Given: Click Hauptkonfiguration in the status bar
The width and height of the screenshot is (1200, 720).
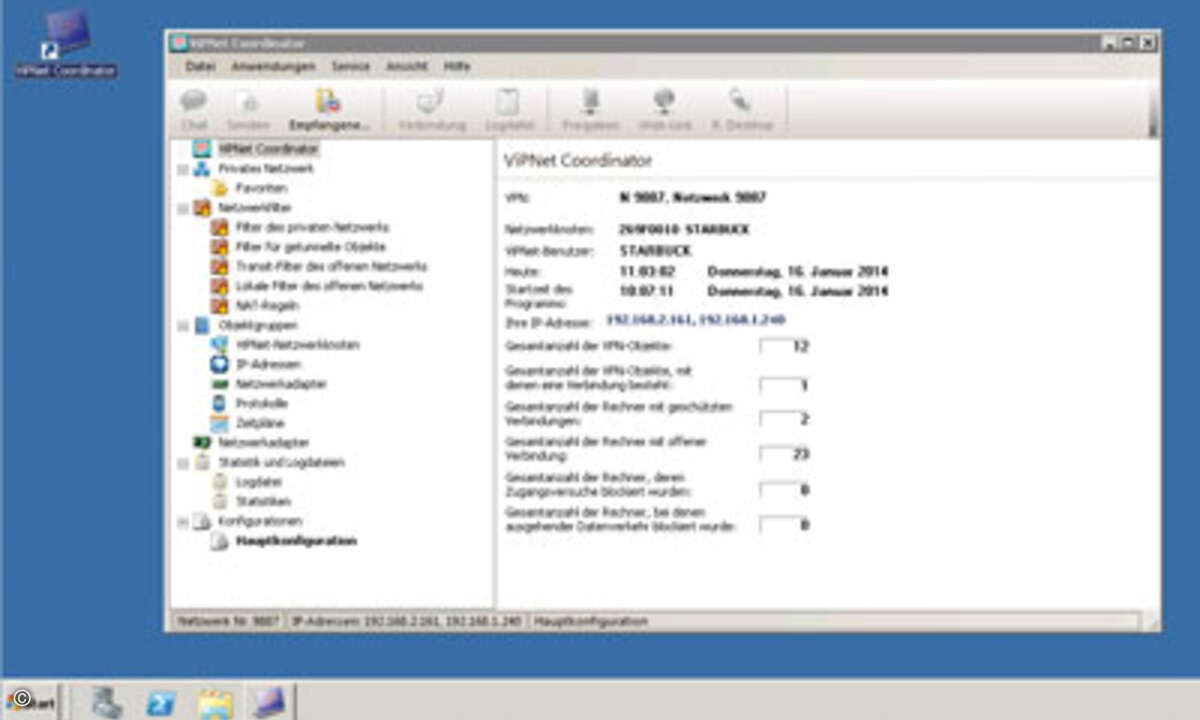Looking at the screenshot, I should pos(591,621).
